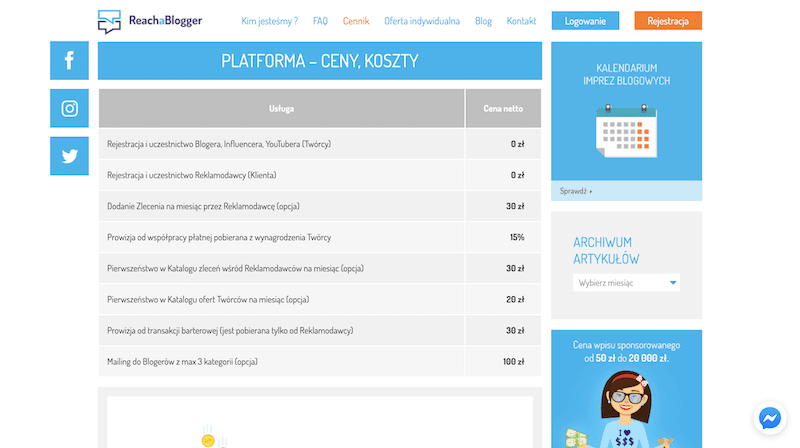
Task: Click the orange Rejestracja button
Action: 668,21
